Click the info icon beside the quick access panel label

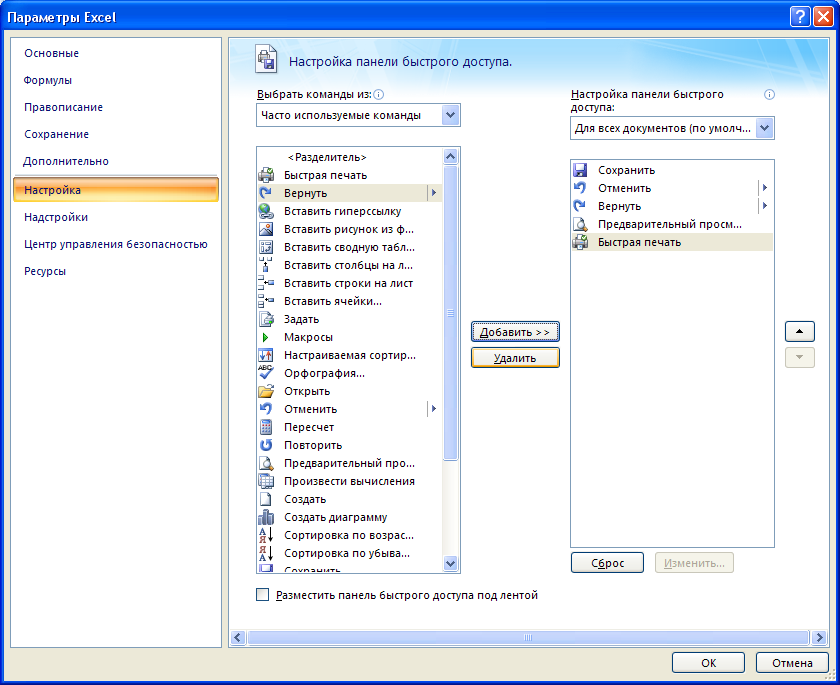(x=769, y=95)
